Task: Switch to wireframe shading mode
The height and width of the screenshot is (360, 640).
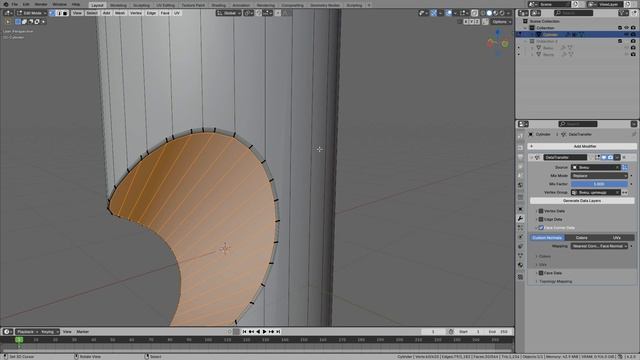Action: 483,13
